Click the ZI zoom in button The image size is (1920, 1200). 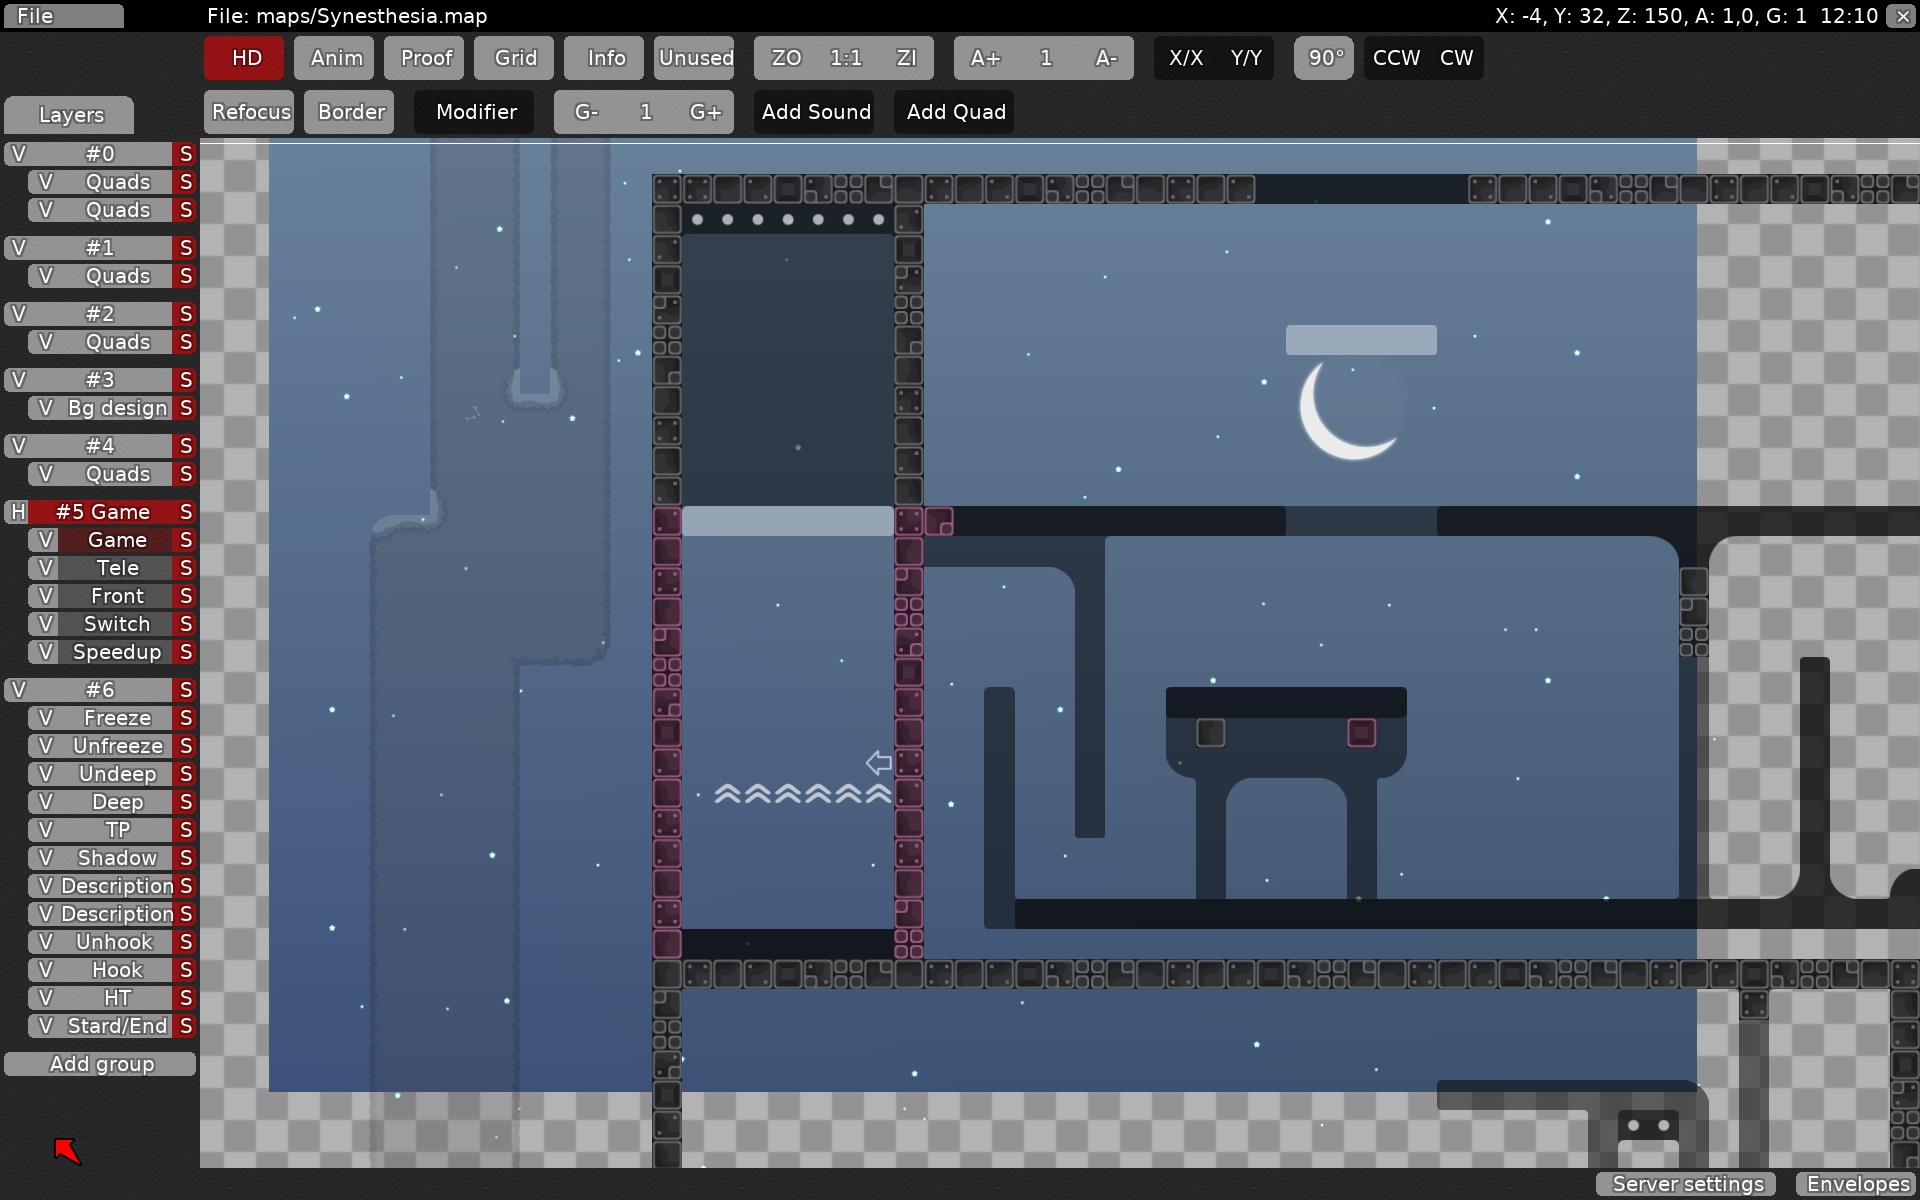coord(906,58)
